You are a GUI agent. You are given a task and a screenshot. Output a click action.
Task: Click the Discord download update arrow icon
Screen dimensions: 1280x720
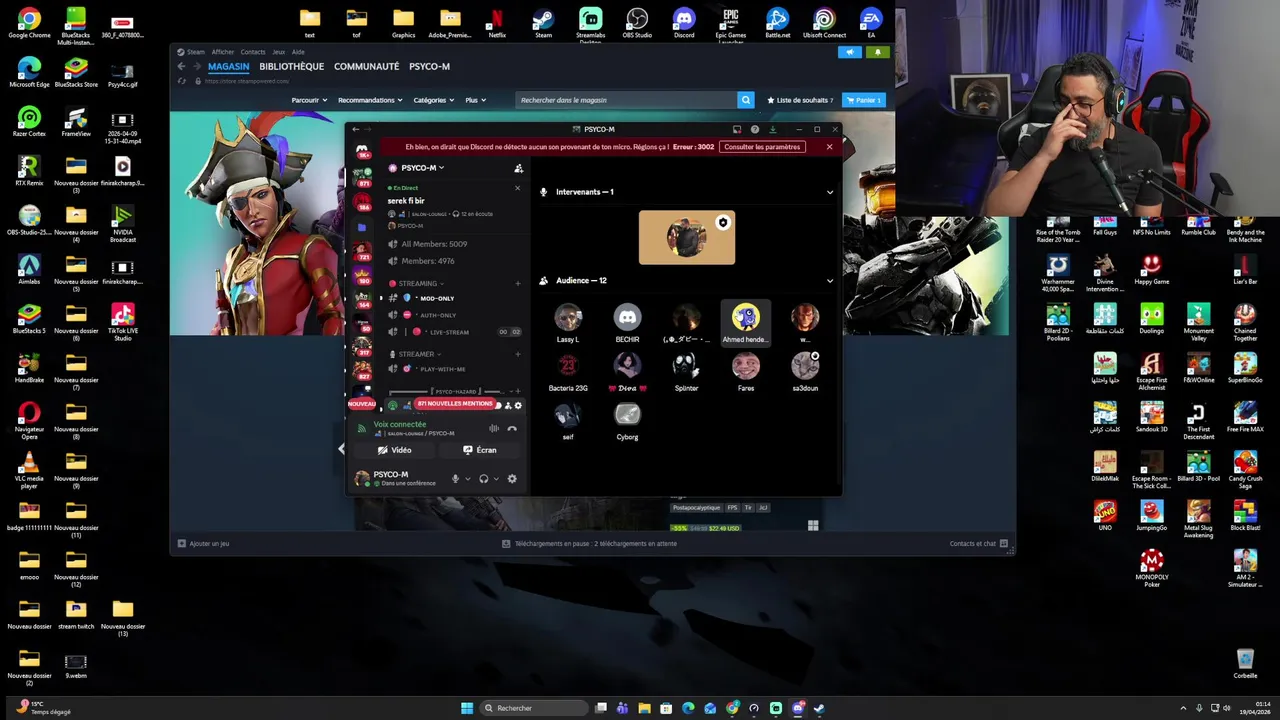coord(772,129)
